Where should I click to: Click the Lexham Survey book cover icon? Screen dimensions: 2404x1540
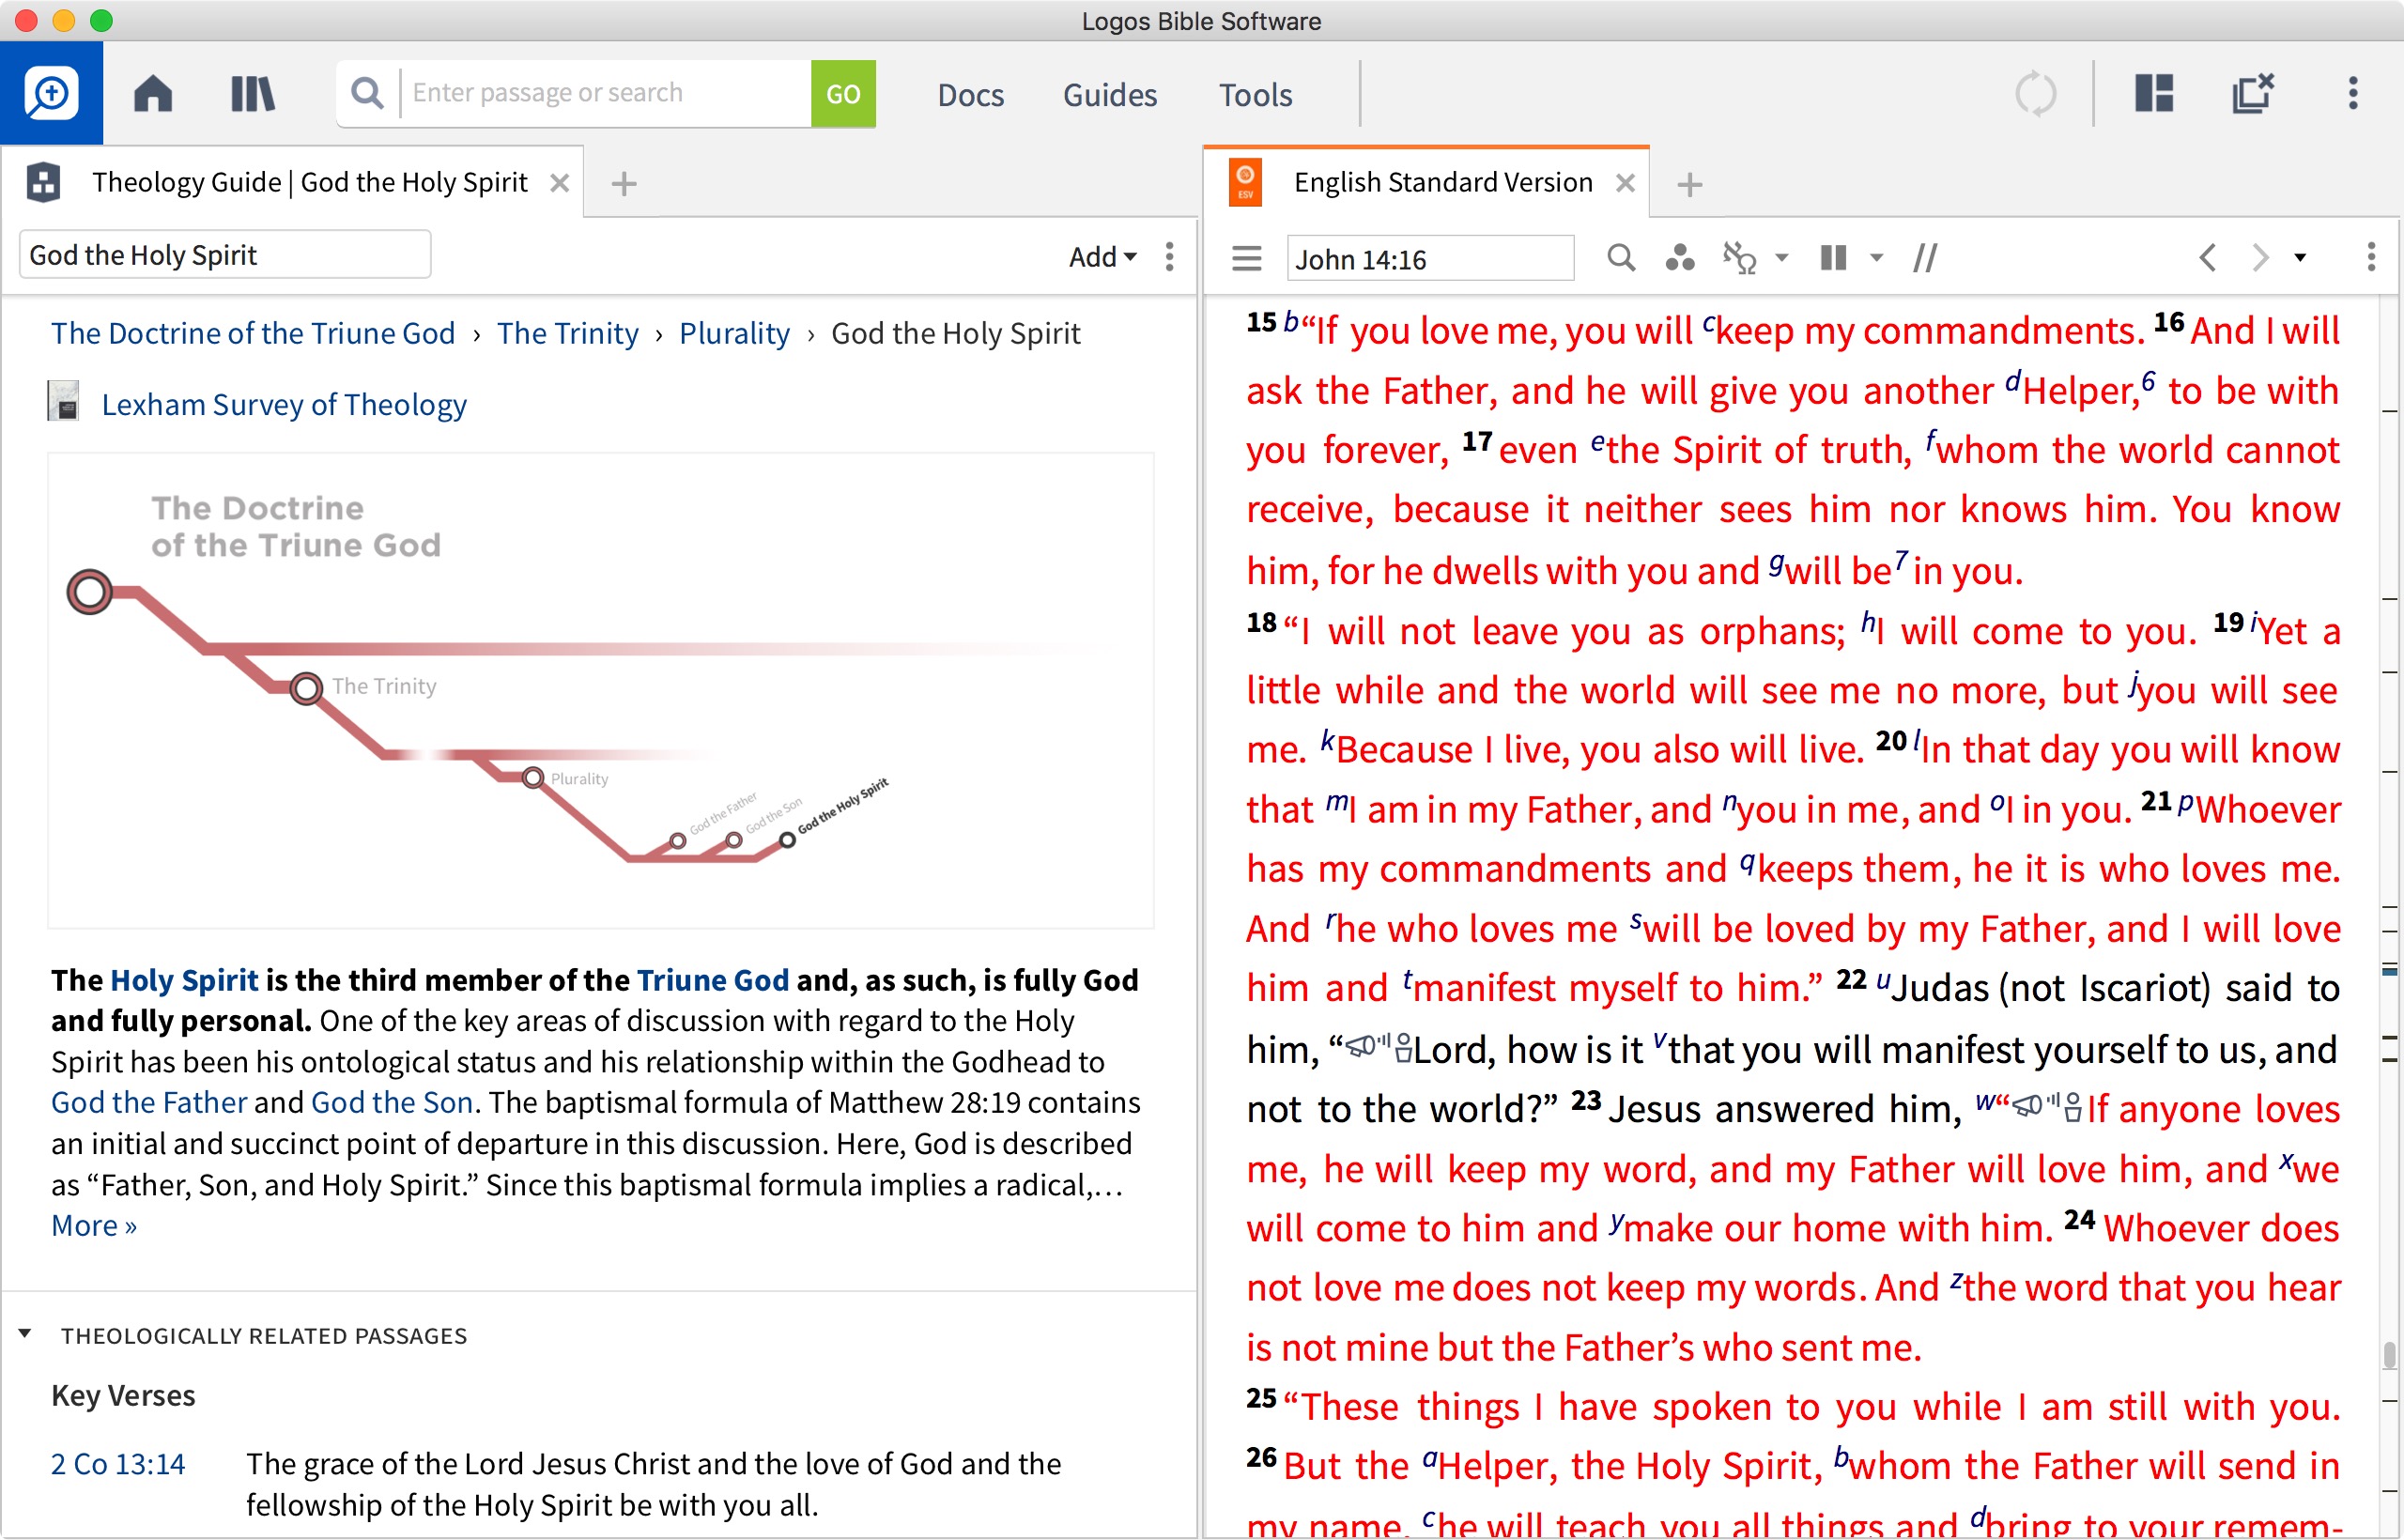(x=63, y=402)
